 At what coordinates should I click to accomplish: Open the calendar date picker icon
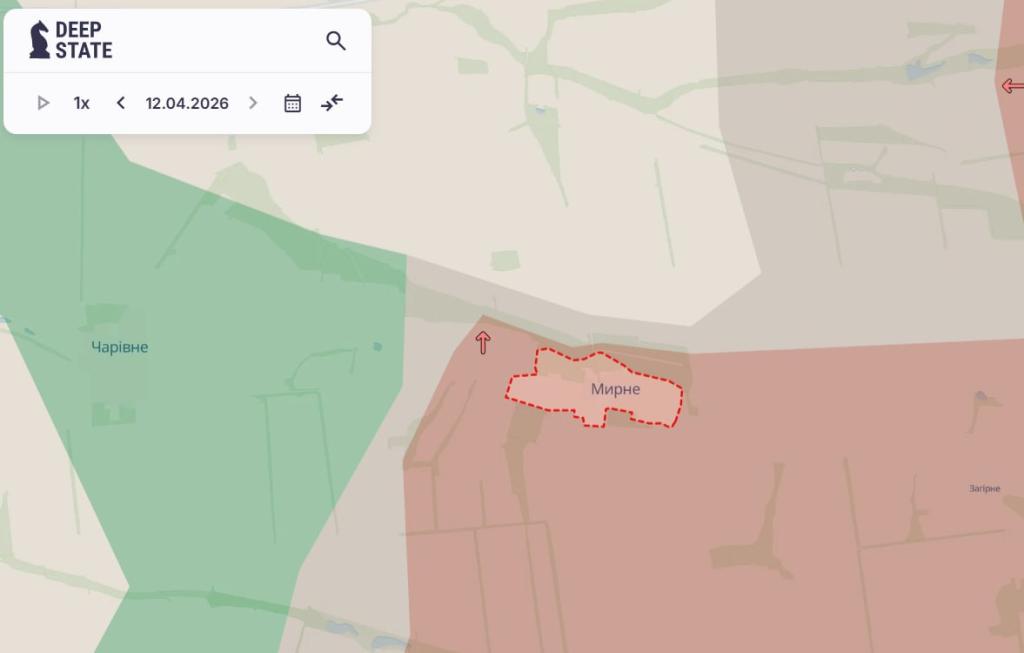click(x=292, y=103)
